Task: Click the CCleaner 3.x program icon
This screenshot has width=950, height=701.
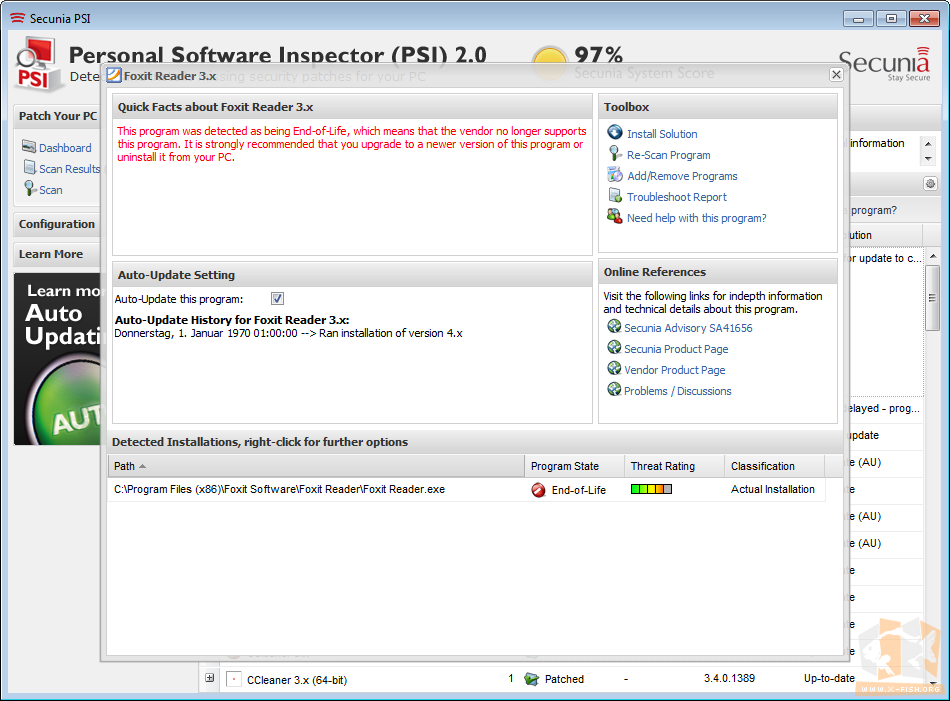Action: (x=234, y=679)
